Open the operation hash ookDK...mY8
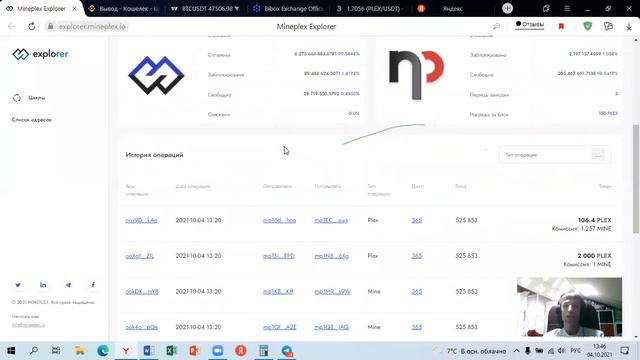Image resolution: width=640 pixels, height=360 pixels. tap(142, 291)
